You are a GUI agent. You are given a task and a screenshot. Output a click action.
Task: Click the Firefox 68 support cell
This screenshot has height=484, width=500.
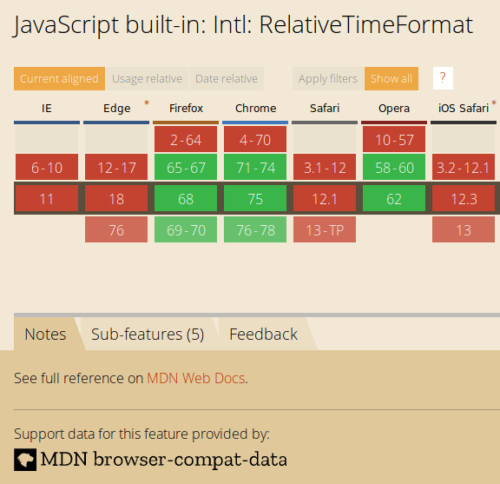[x=186, y=199]
